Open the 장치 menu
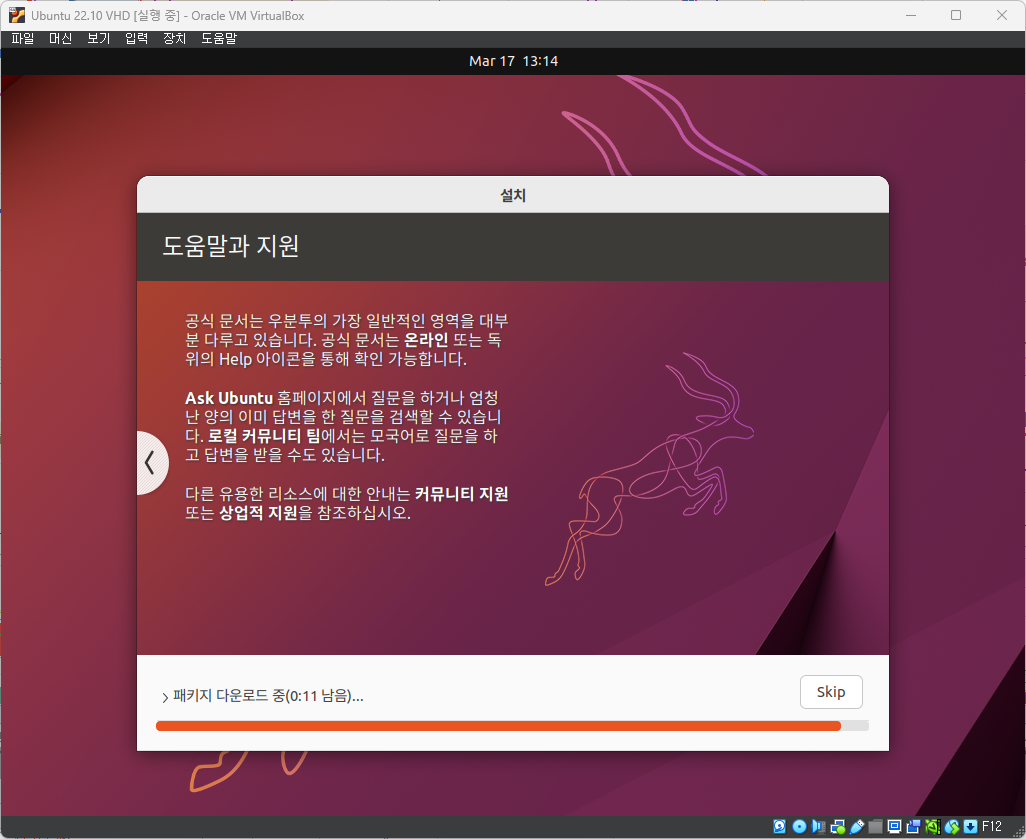 (174, 38)
